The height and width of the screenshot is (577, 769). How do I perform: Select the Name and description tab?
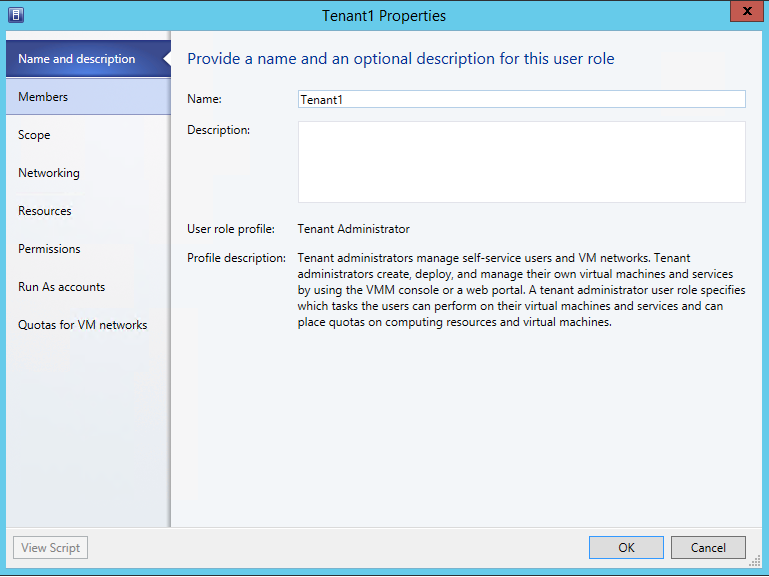pyautogui.click(x=77, y=59)
